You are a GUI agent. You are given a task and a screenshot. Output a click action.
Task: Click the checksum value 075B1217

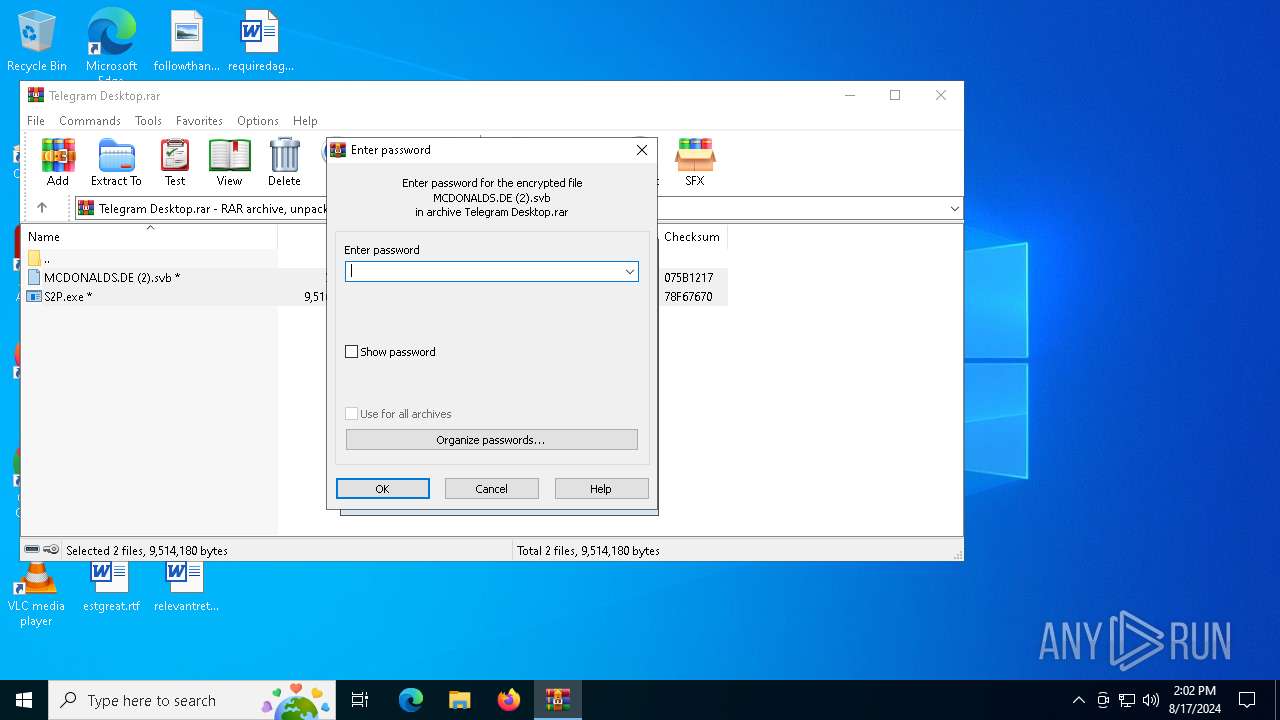(x=689, y=277)
